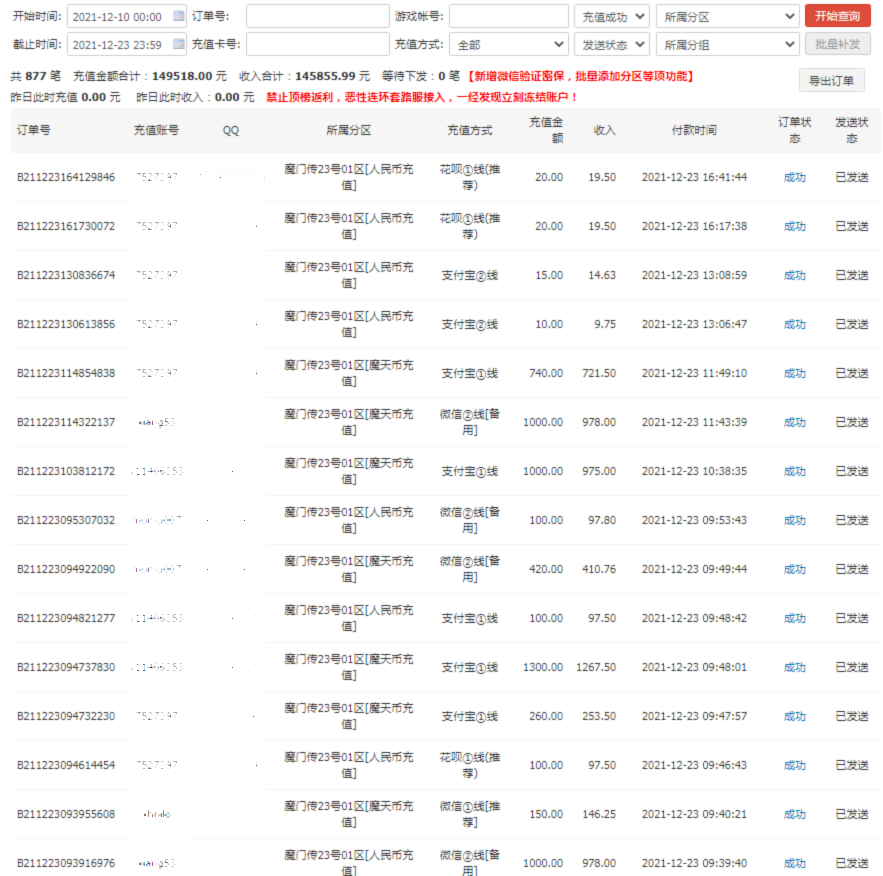Click 成功 link for order B211223114854838
Image resolution: width=883 pixels, height=876 pixels.
(x=795, y=373)
